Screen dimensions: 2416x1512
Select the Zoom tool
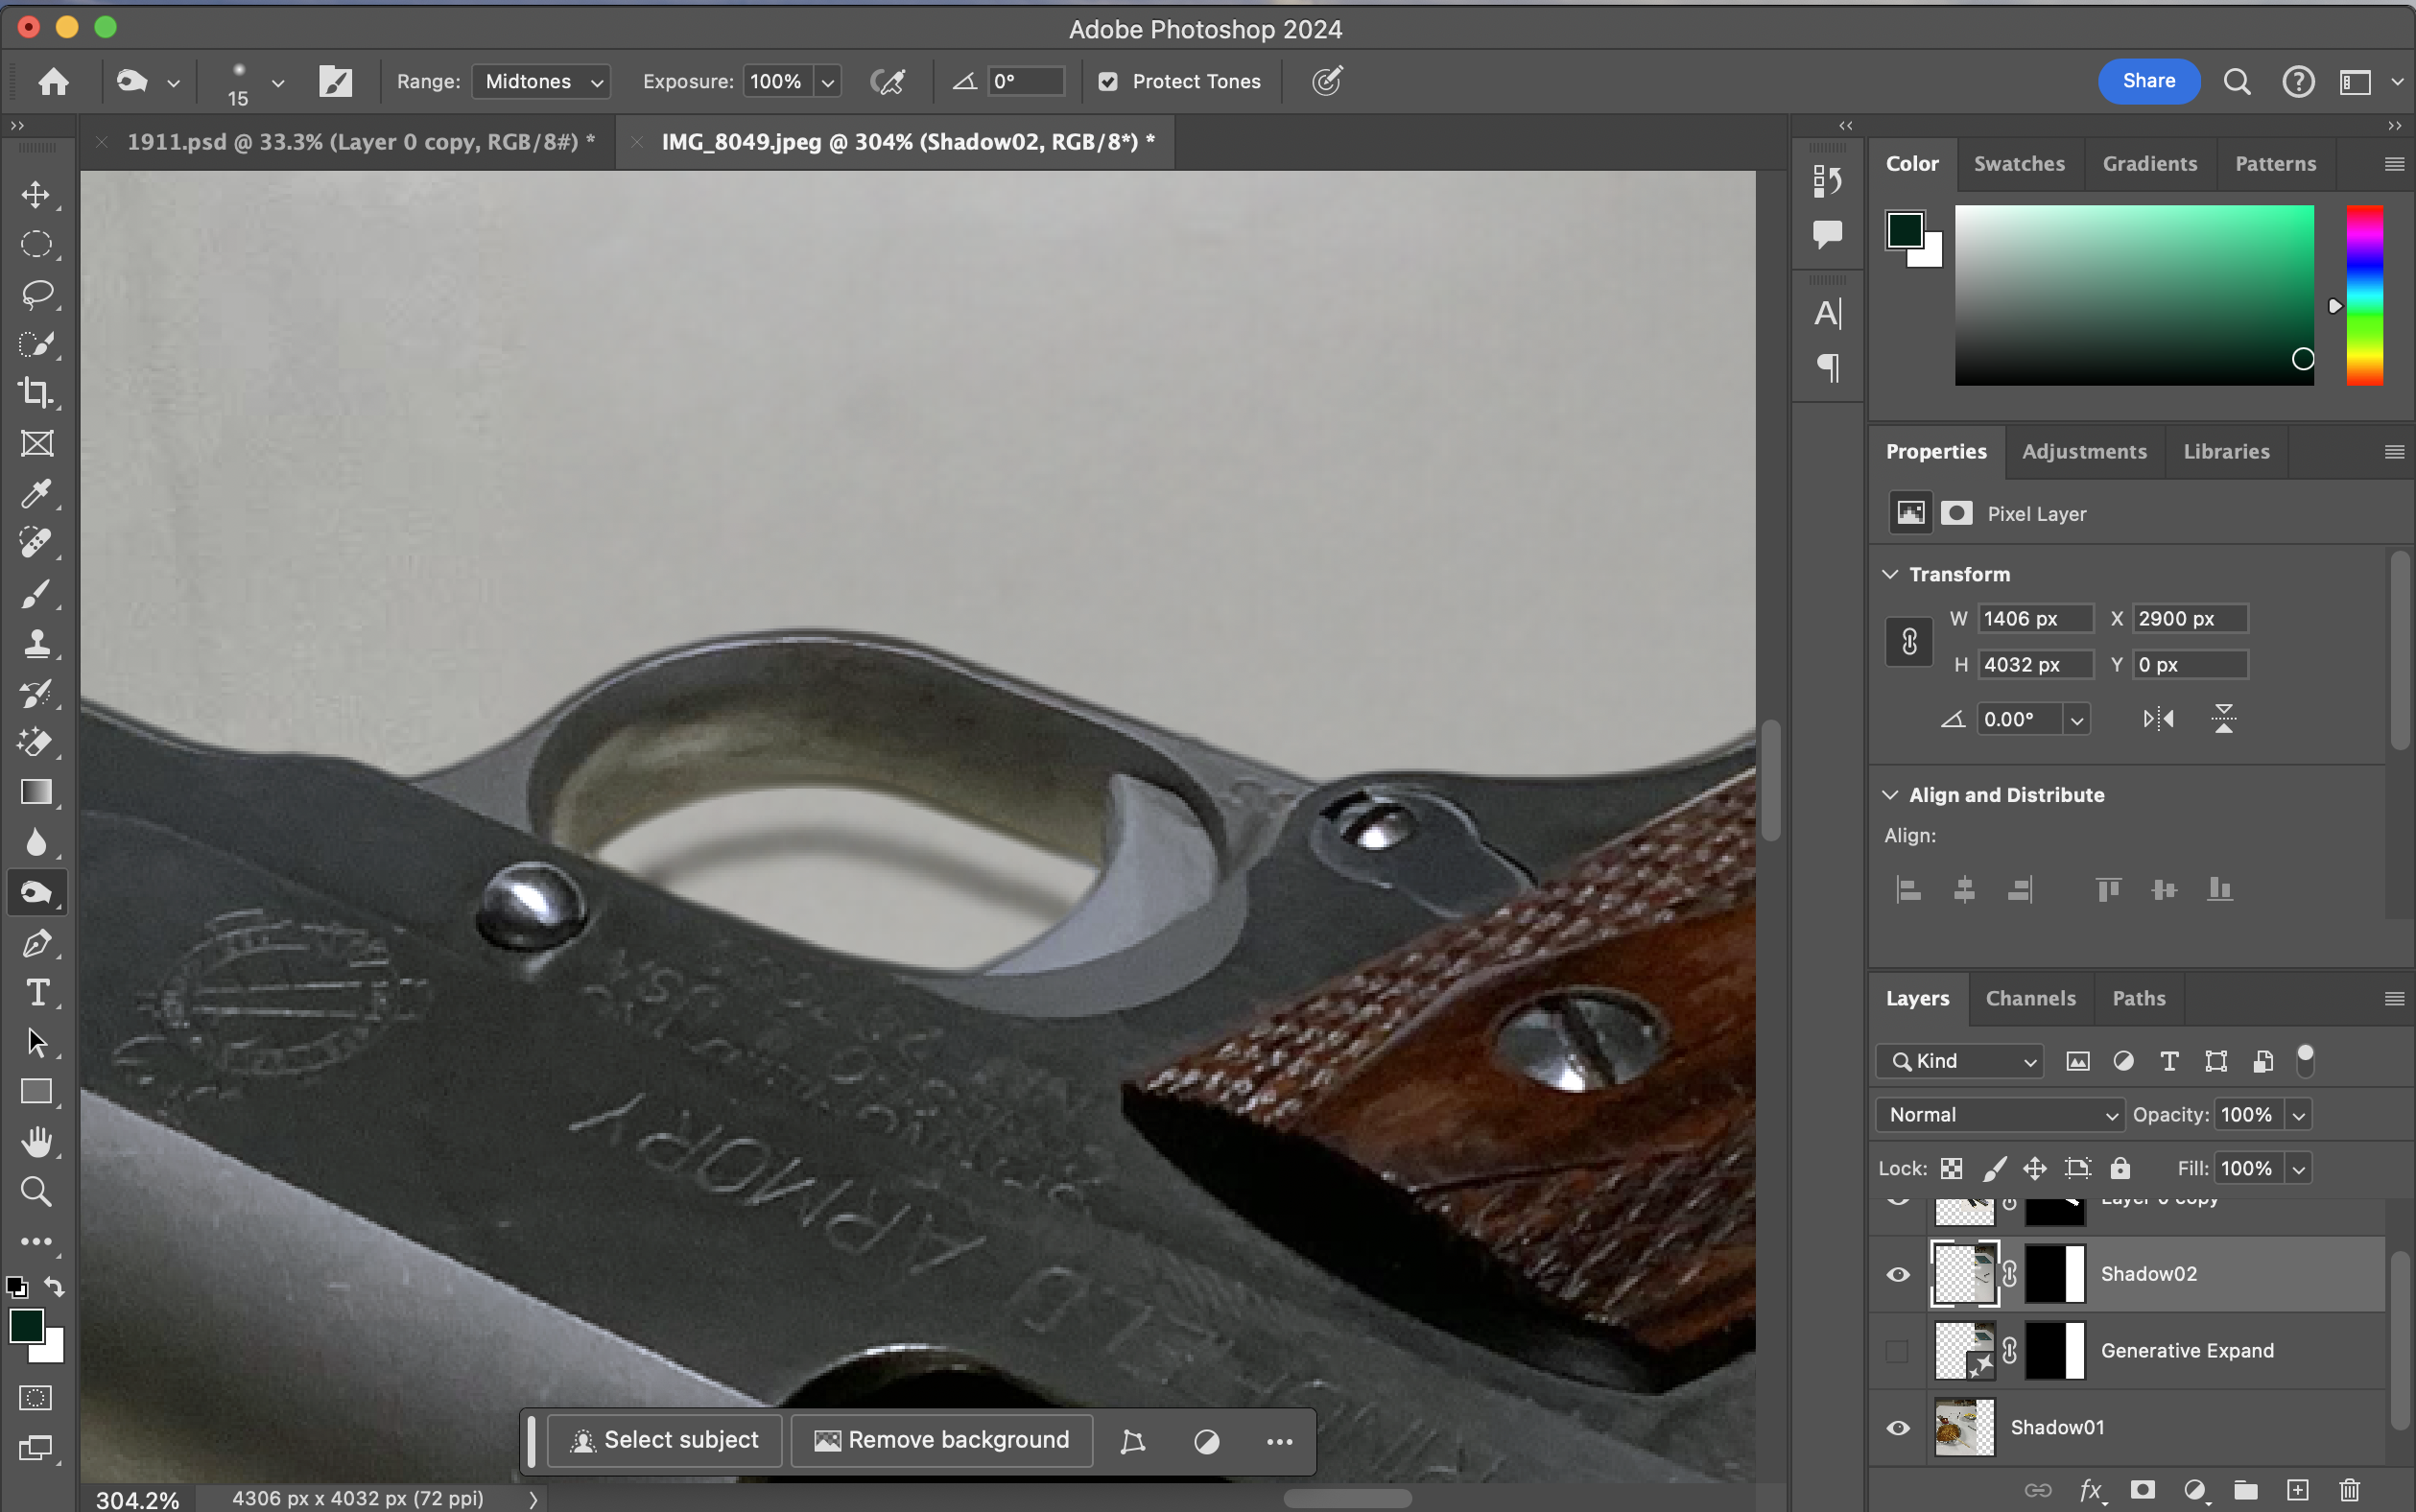pos(36,1191)
